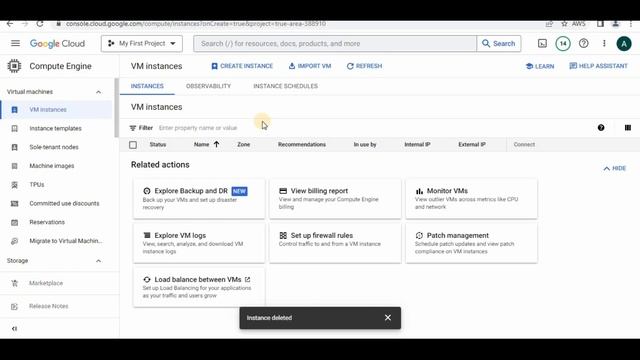Click Import VM button
This screenshot has width=640, height=360.
pyautogui.click(x=310, y=66)
